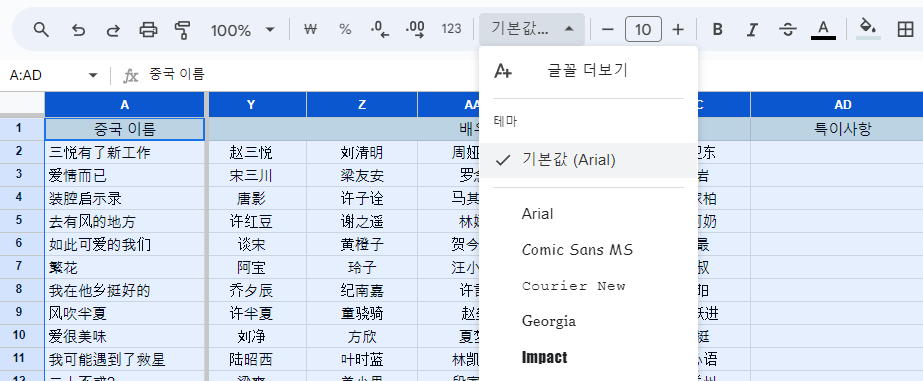Open the text color picker
The height and width of the screenshot is (381, 923).
(823, 29)
